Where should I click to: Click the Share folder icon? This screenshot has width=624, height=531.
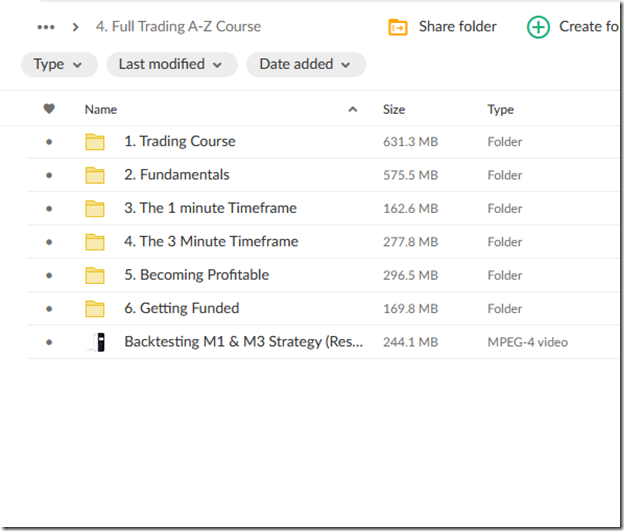tap(398, 27)
